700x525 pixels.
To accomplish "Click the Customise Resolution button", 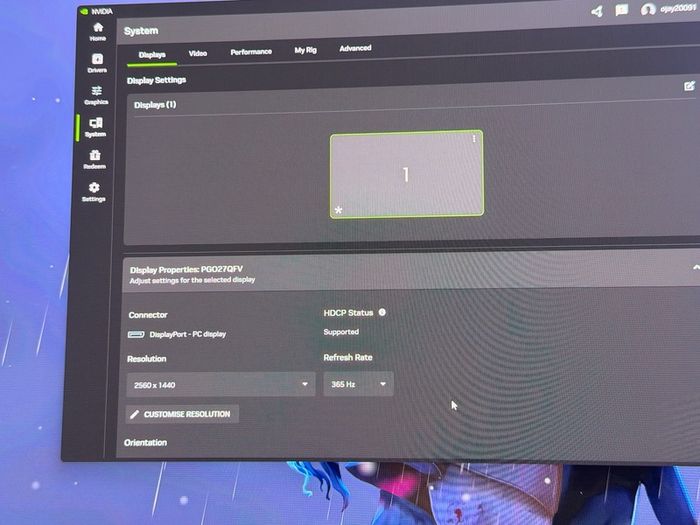I will (182, 414).
